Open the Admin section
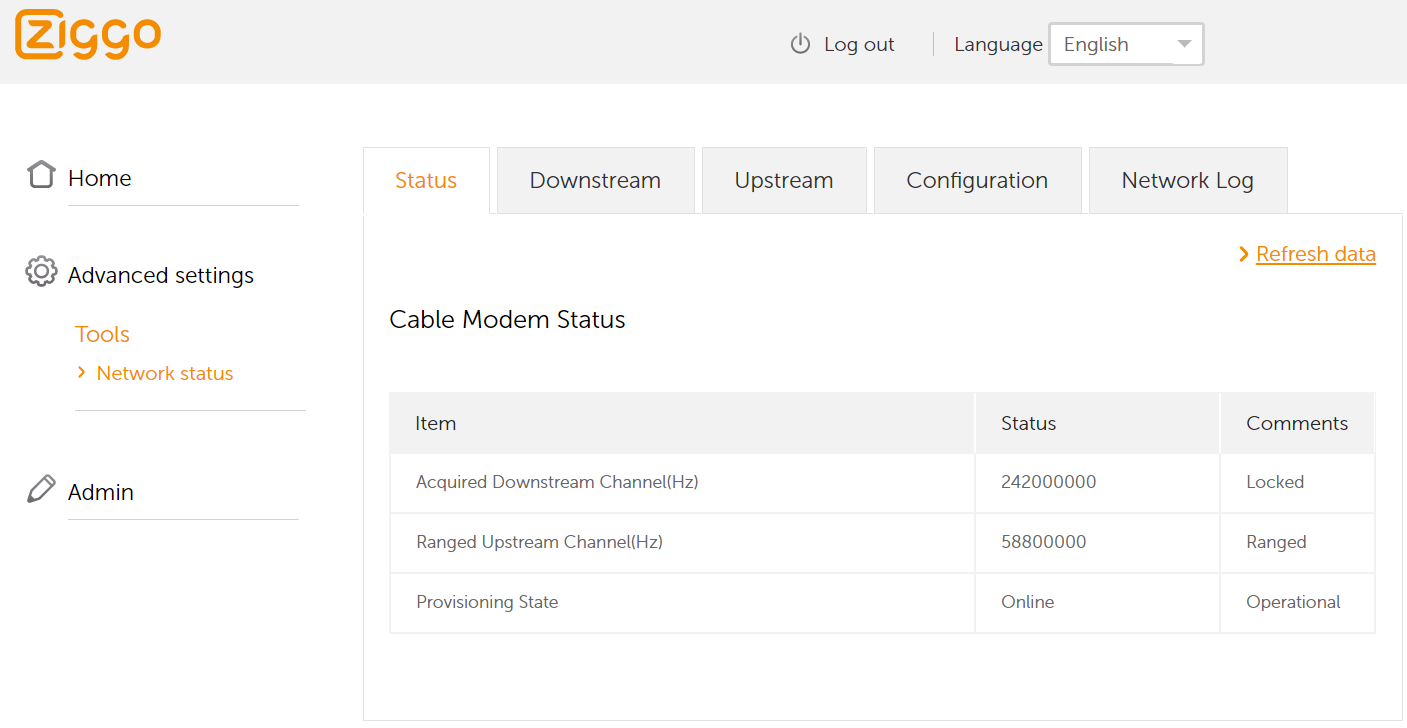Viewport: 1407px width, 728px height. [x=101, y=492]
